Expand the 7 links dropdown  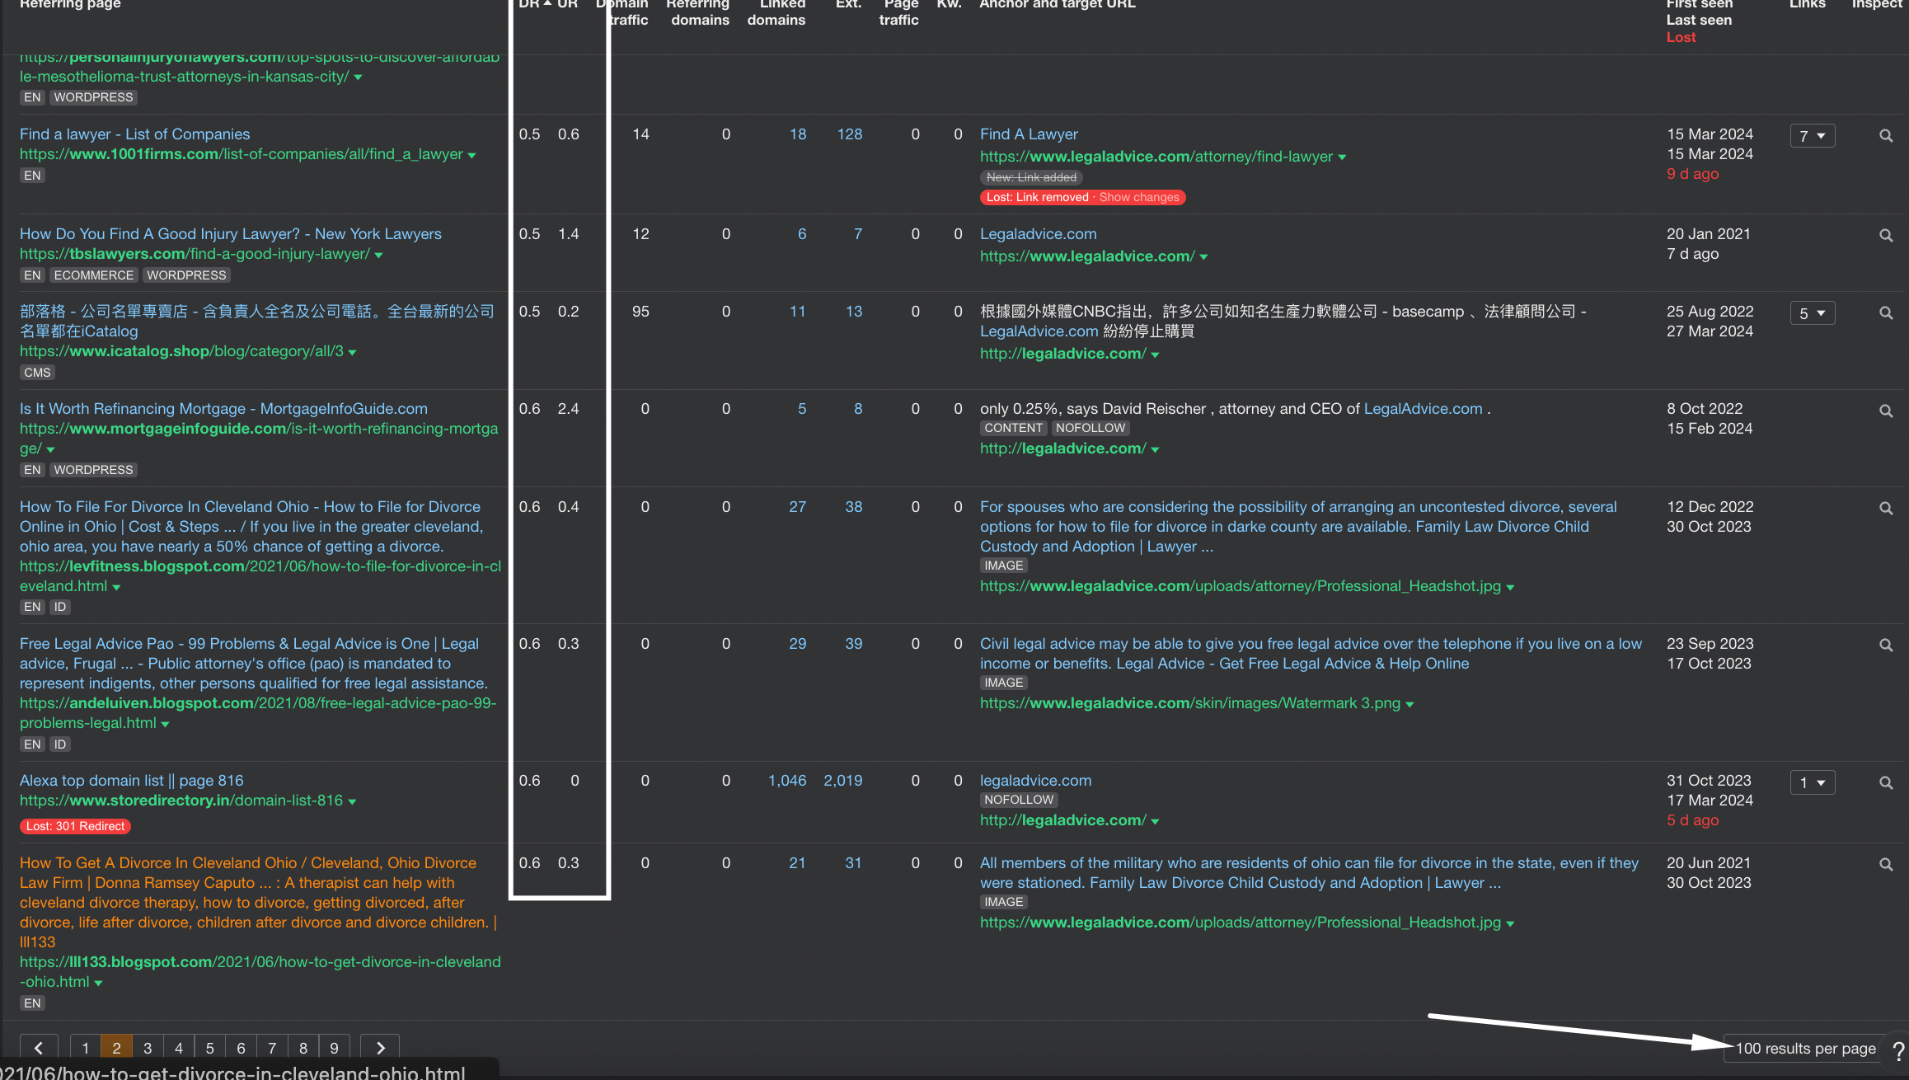(x=1812, y=136)
